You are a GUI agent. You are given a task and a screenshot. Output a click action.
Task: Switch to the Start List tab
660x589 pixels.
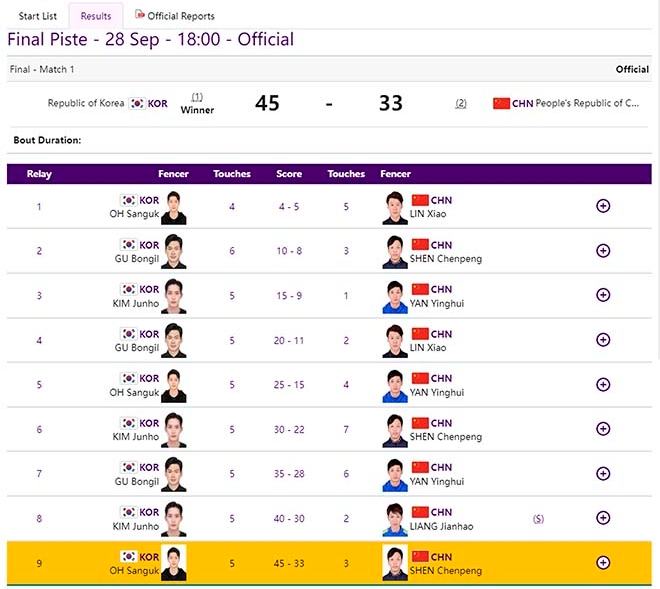pos(37,16)
